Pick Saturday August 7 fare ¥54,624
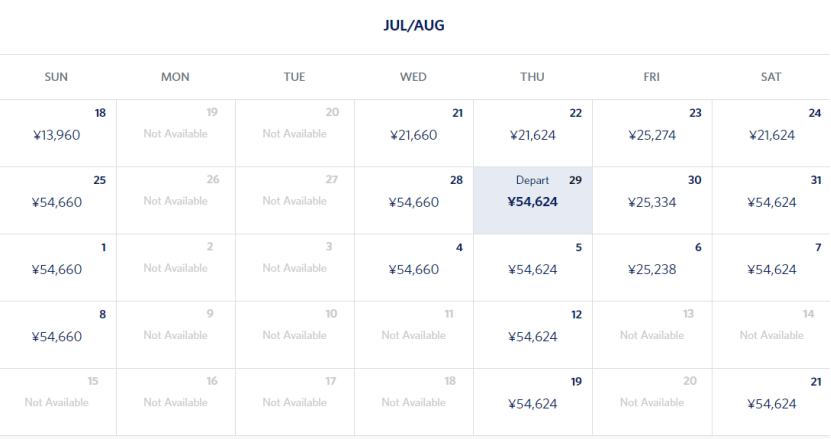Screen dimensions: 831x439 tap(771, 268)
